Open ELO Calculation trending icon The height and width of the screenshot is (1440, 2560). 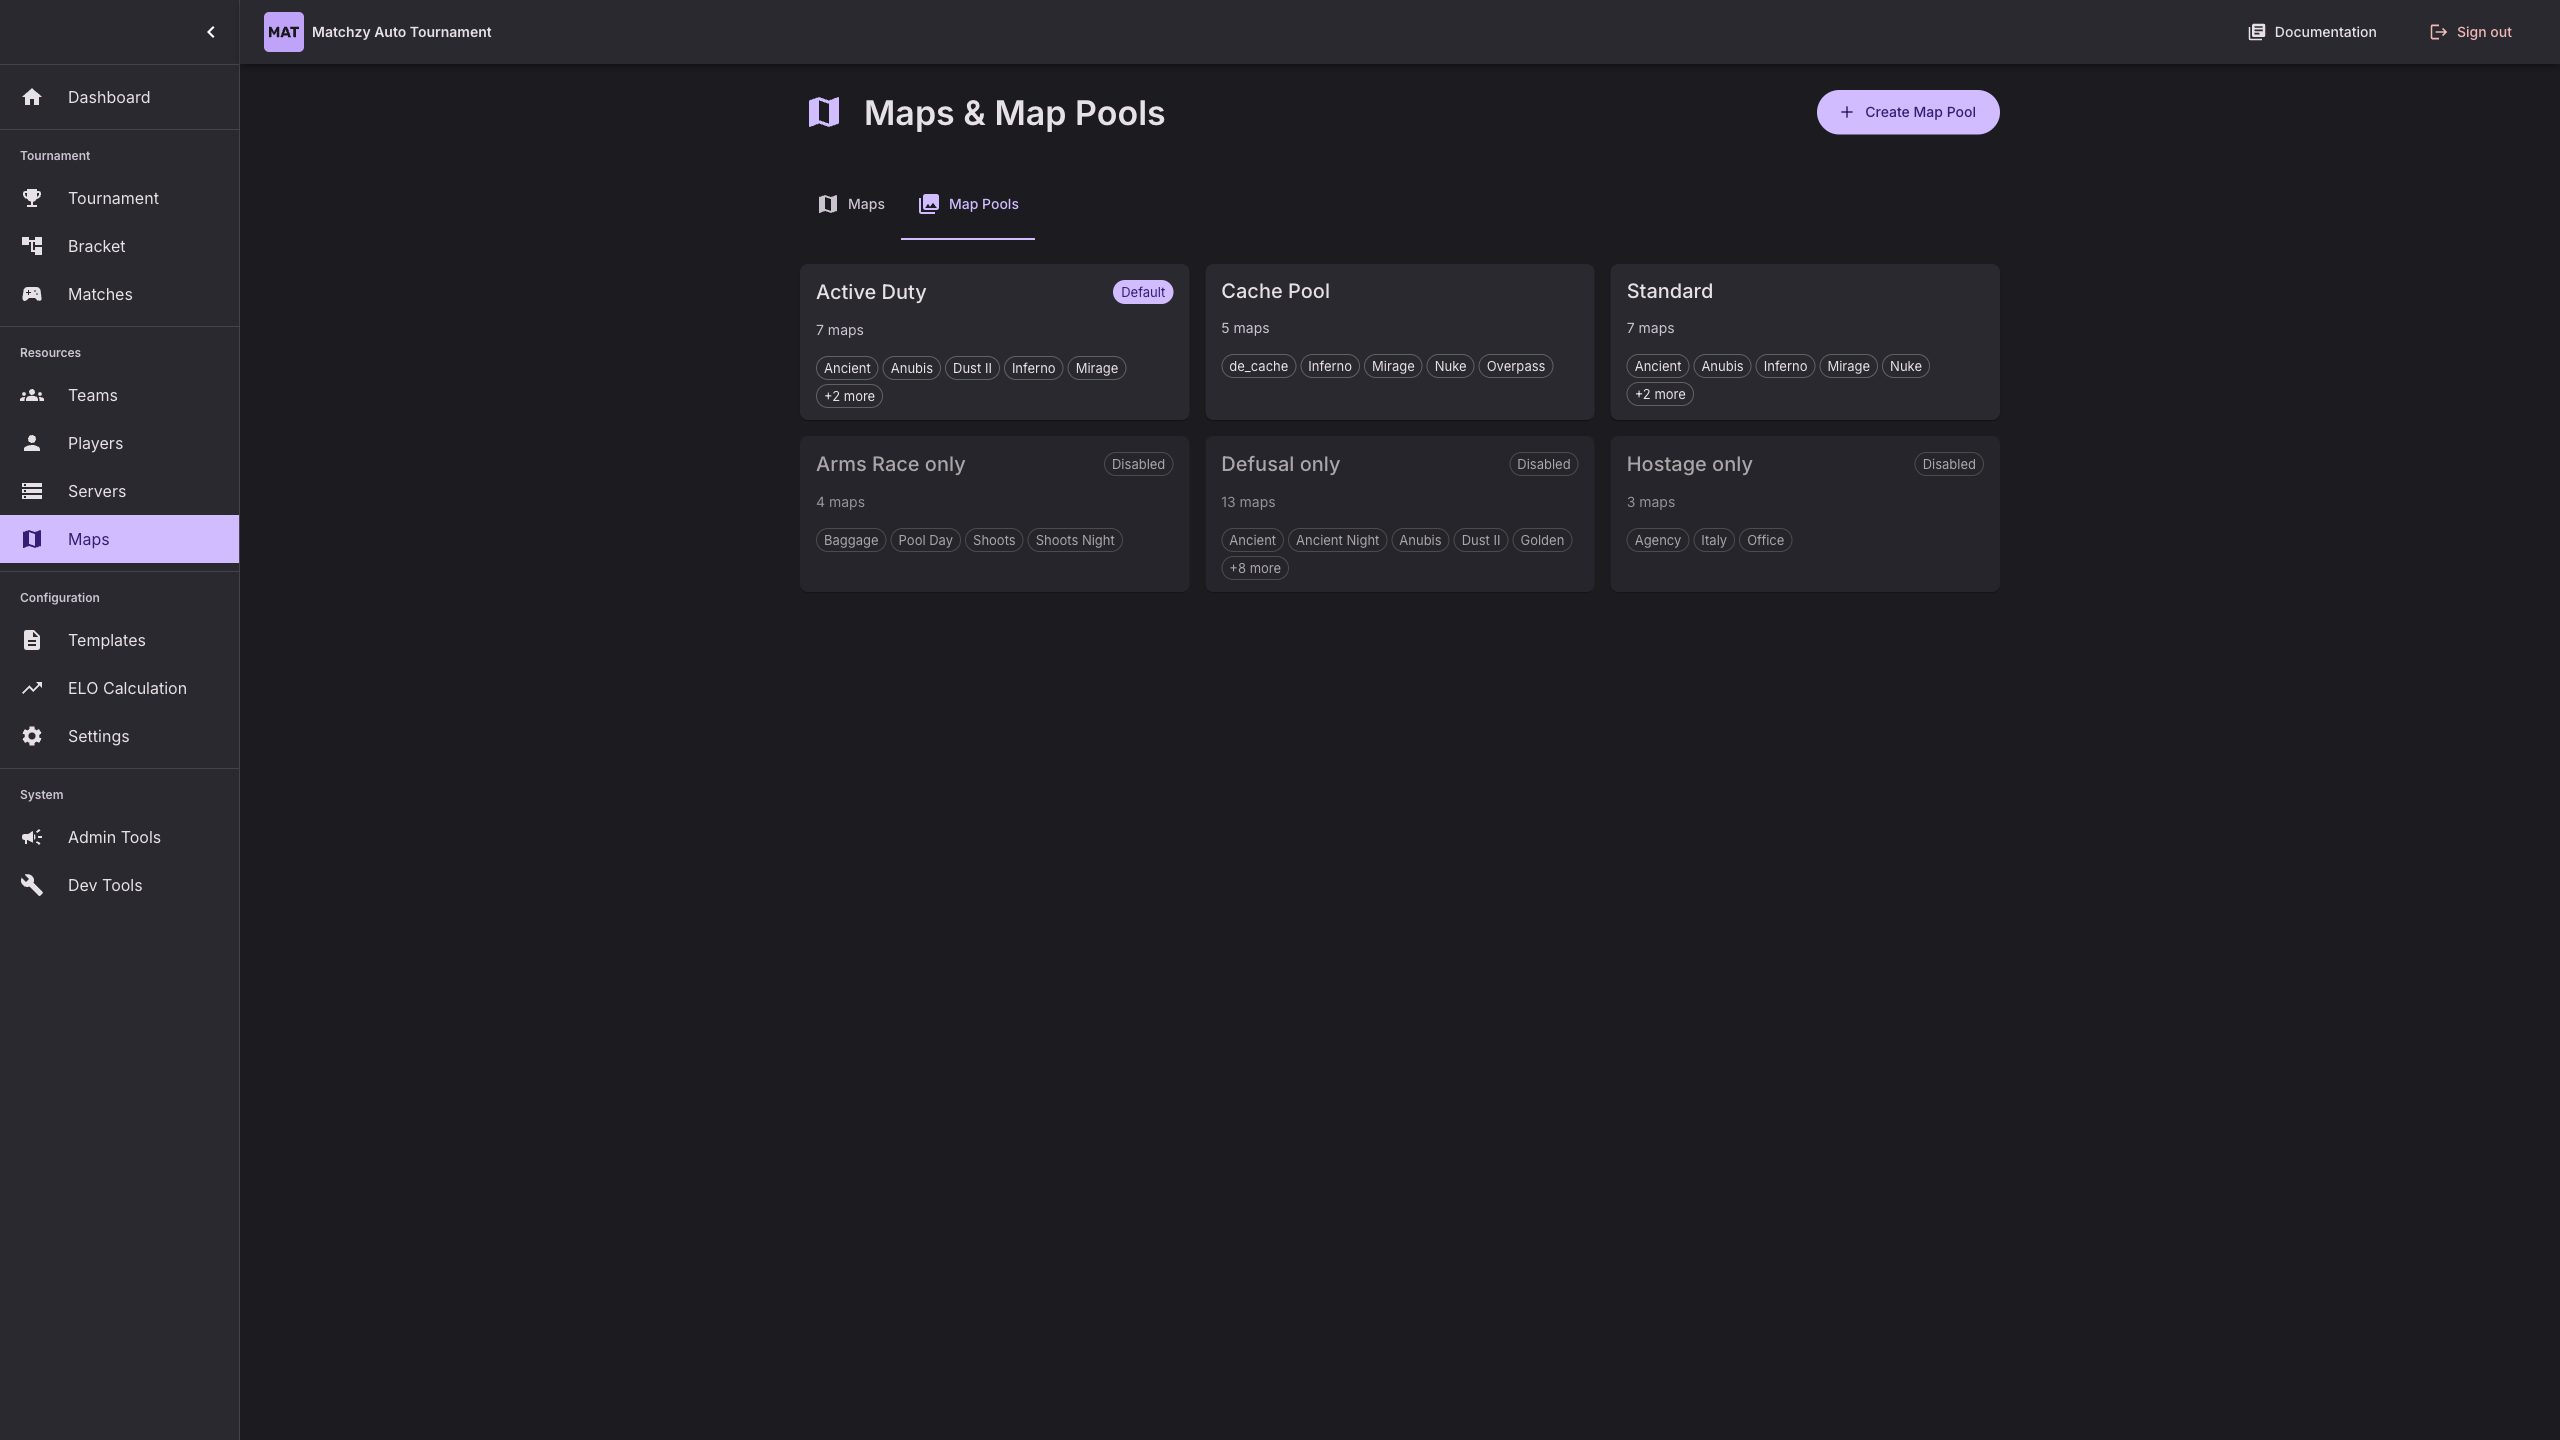click(32, 687)
